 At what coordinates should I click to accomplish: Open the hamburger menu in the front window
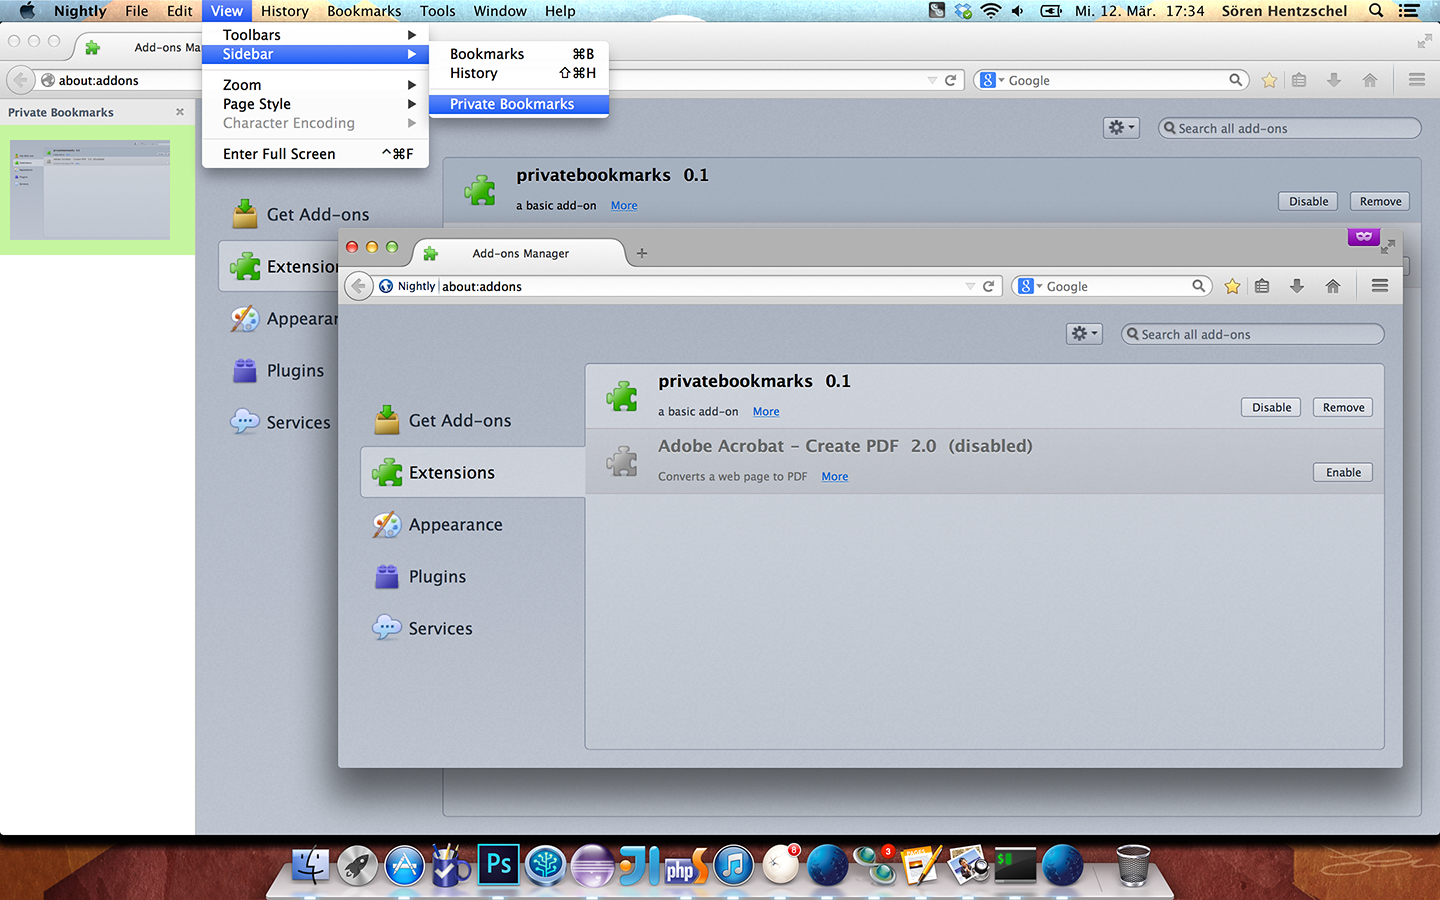point(1380,286)
